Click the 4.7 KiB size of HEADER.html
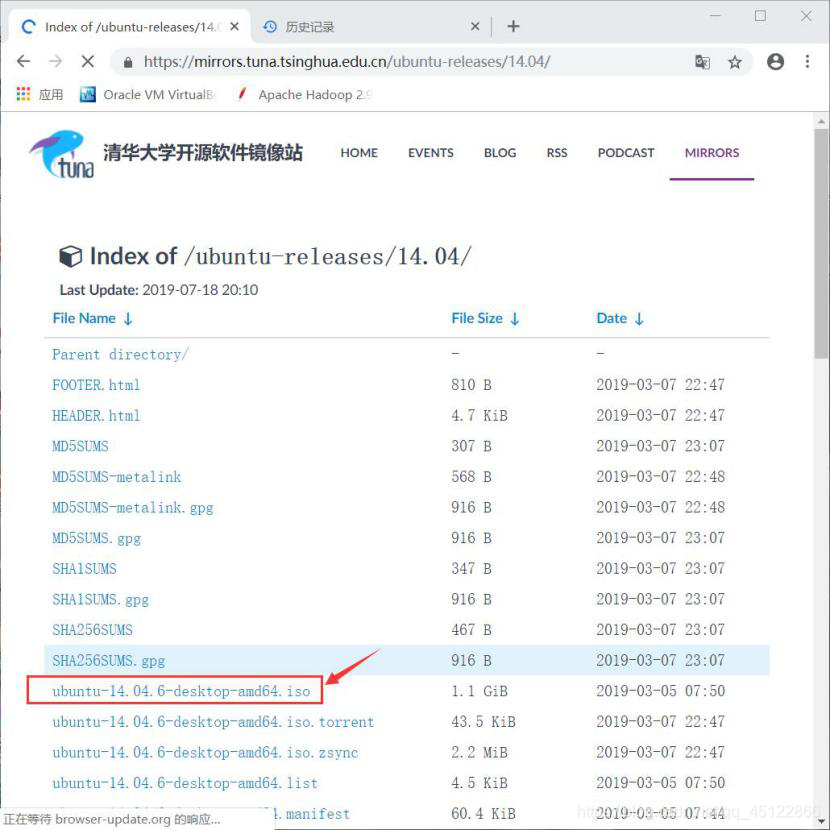The height and width of the screenshot is (830, 830). tap(479, 416)
